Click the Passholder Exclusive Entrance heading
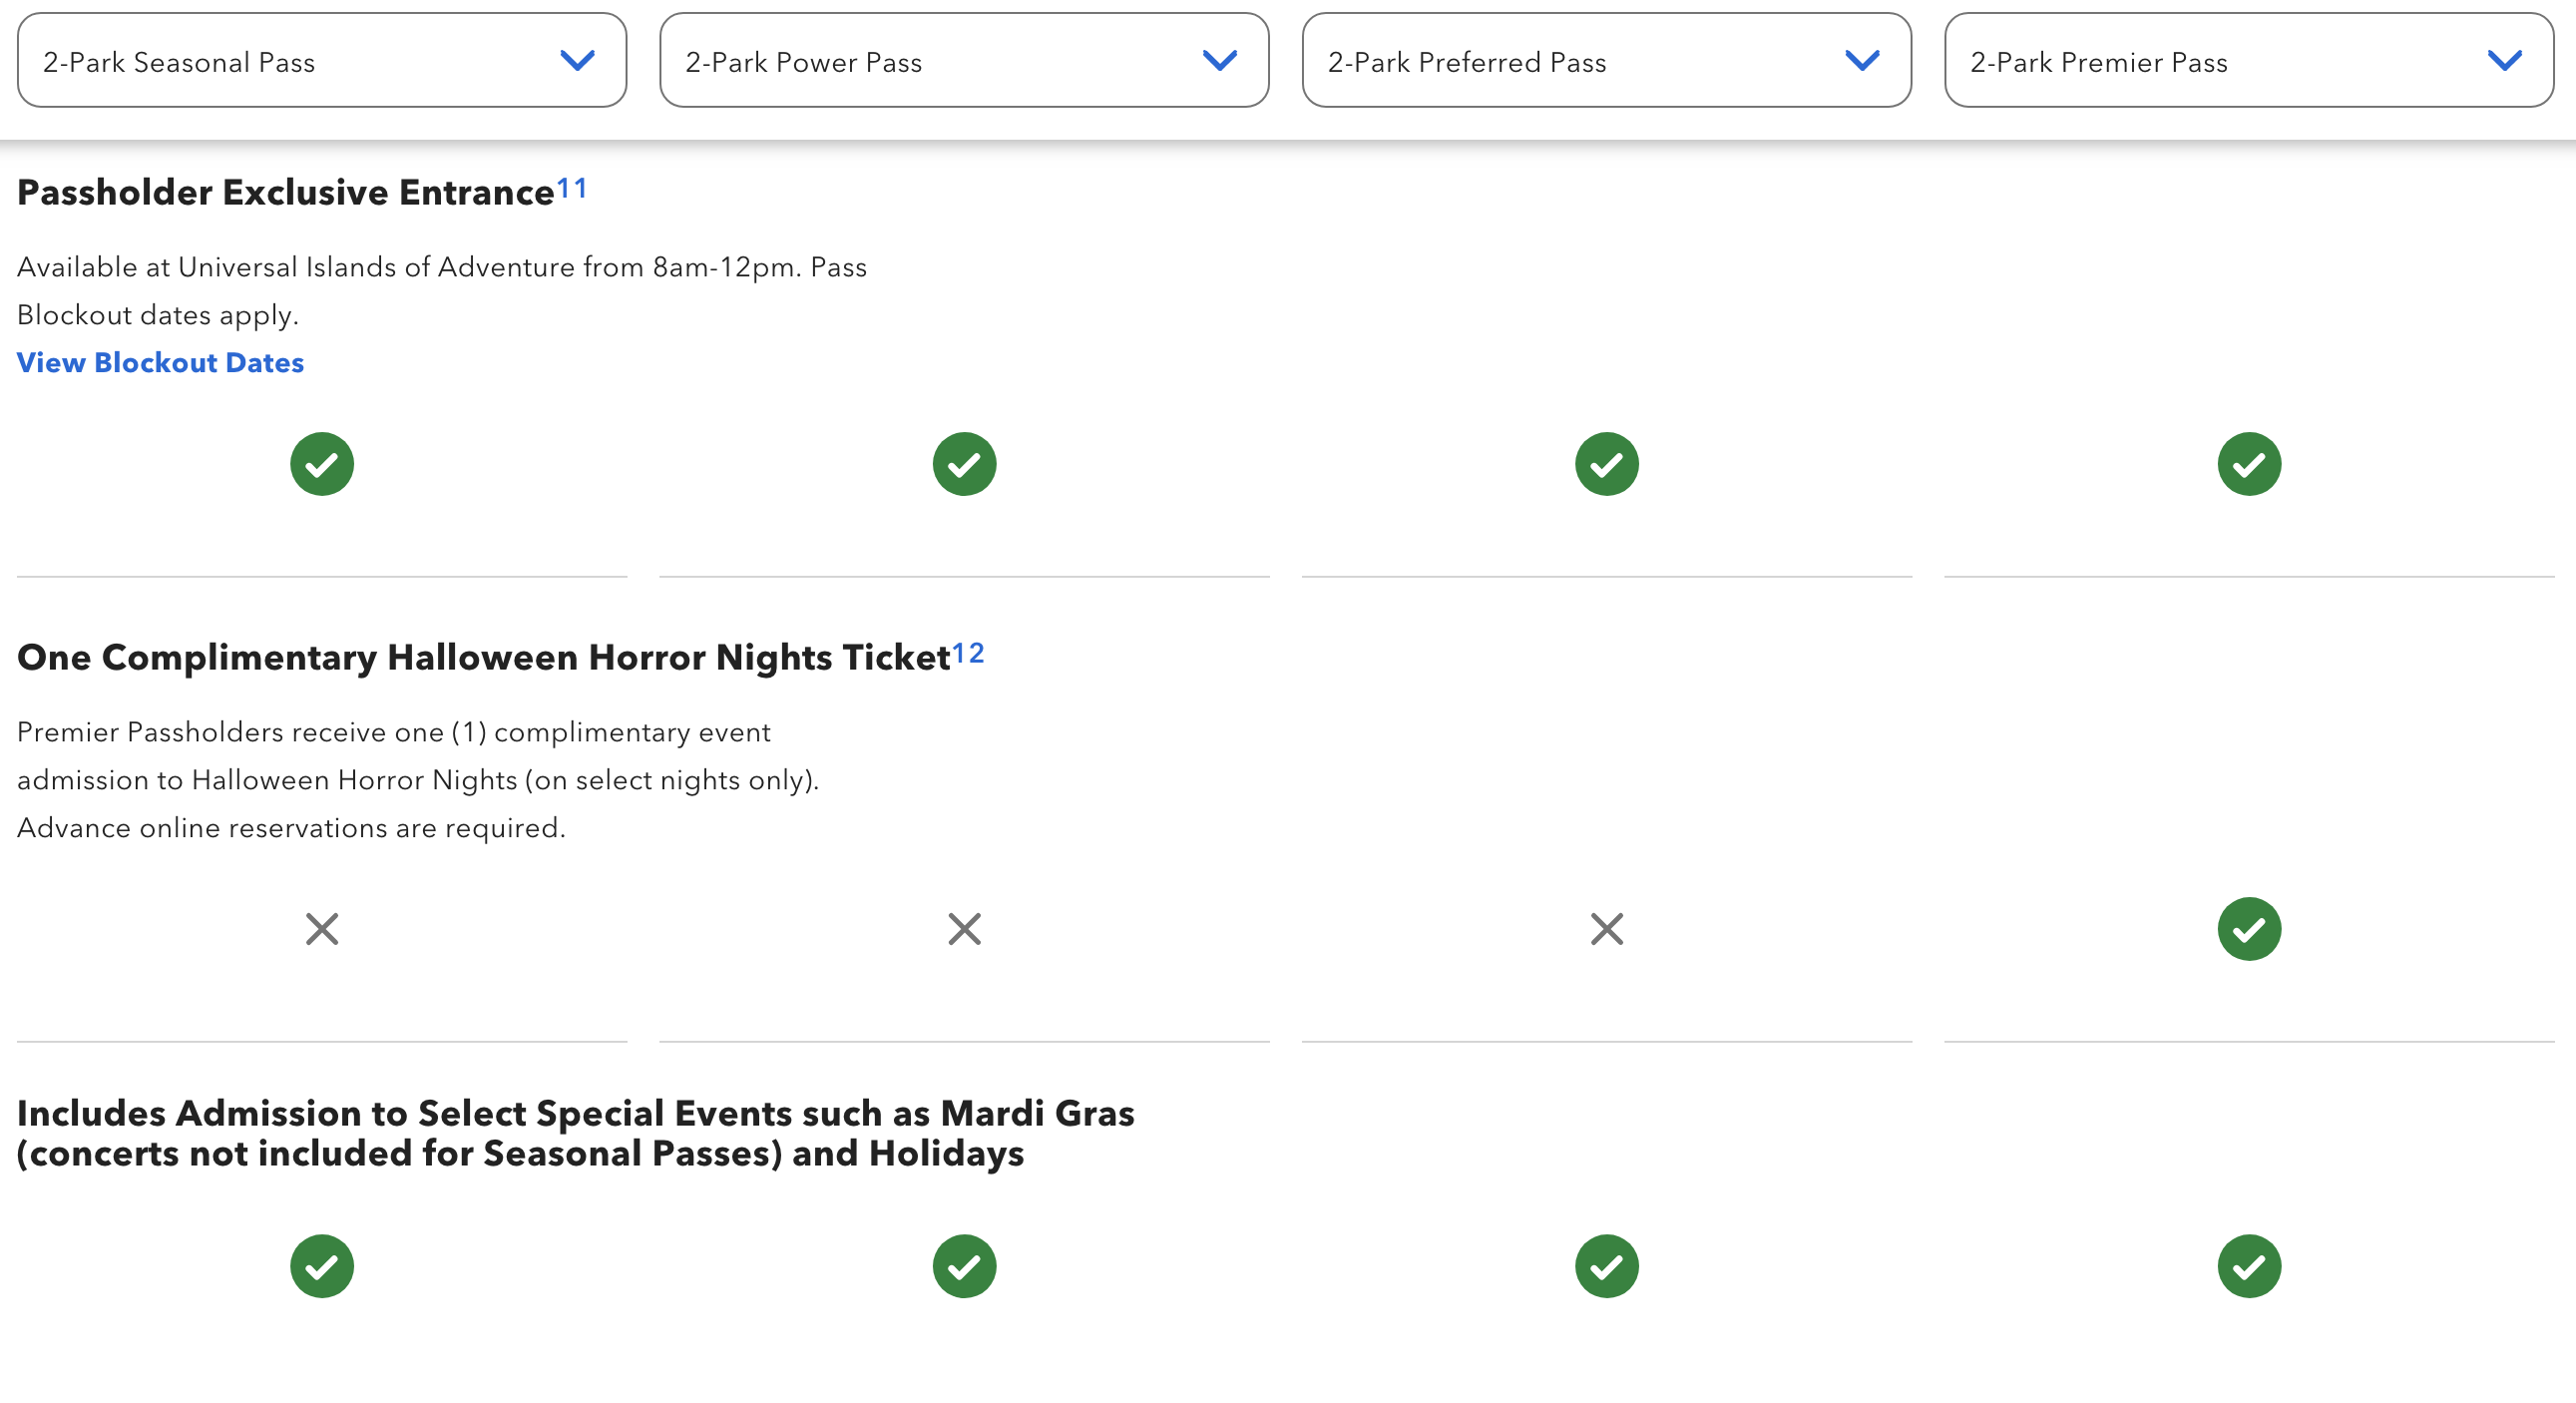This screenshot has width=2576, height=1403. pos(286,192)
